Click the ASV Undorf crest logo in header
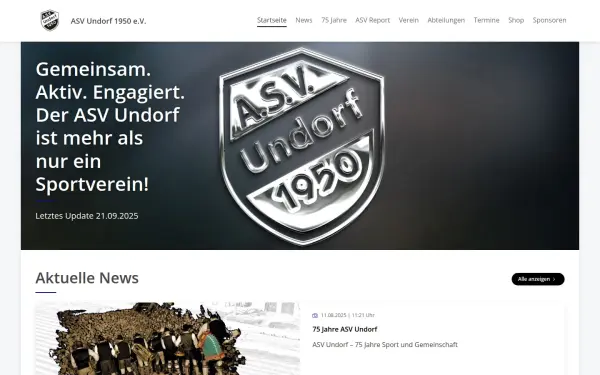 tap(50, 21)
